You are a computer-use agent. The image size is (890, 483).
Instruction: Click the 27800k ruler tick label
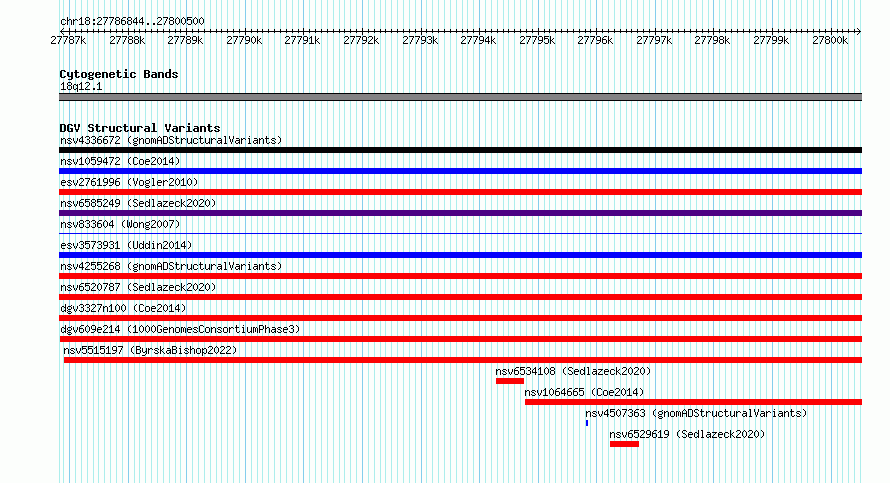tap(830, 40)
